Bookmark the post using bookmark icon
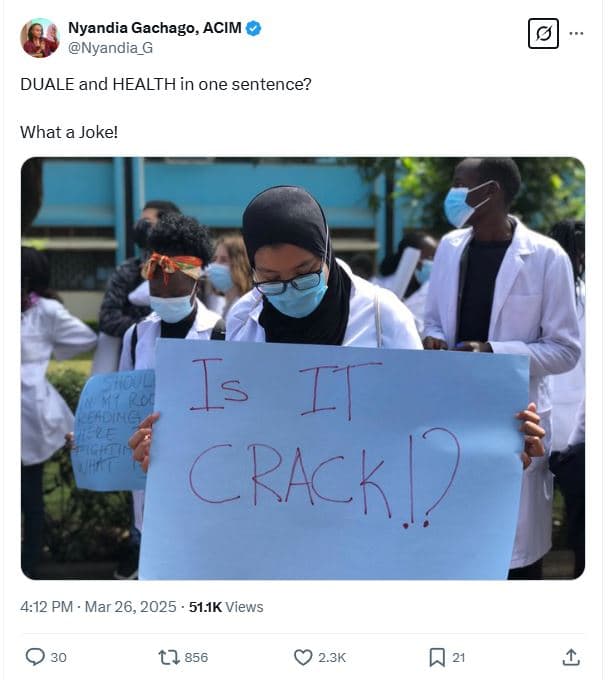The width and height of the screenshot is (611, 680). pyautogui.click(x=437, y=657)
